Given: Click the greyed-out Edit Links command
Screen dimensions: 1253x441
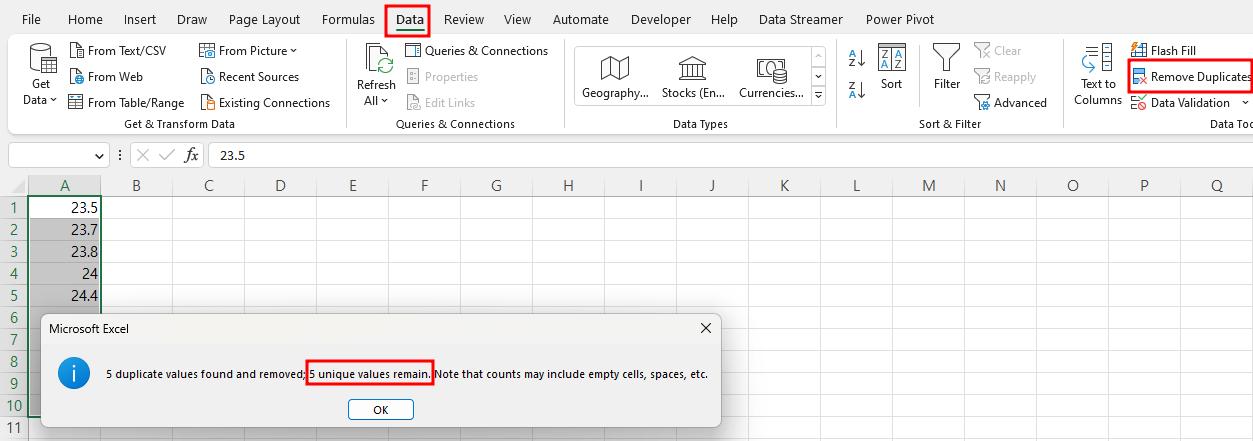Looking at the screenshot, I should pyautogui.click(x=441, y=102).
